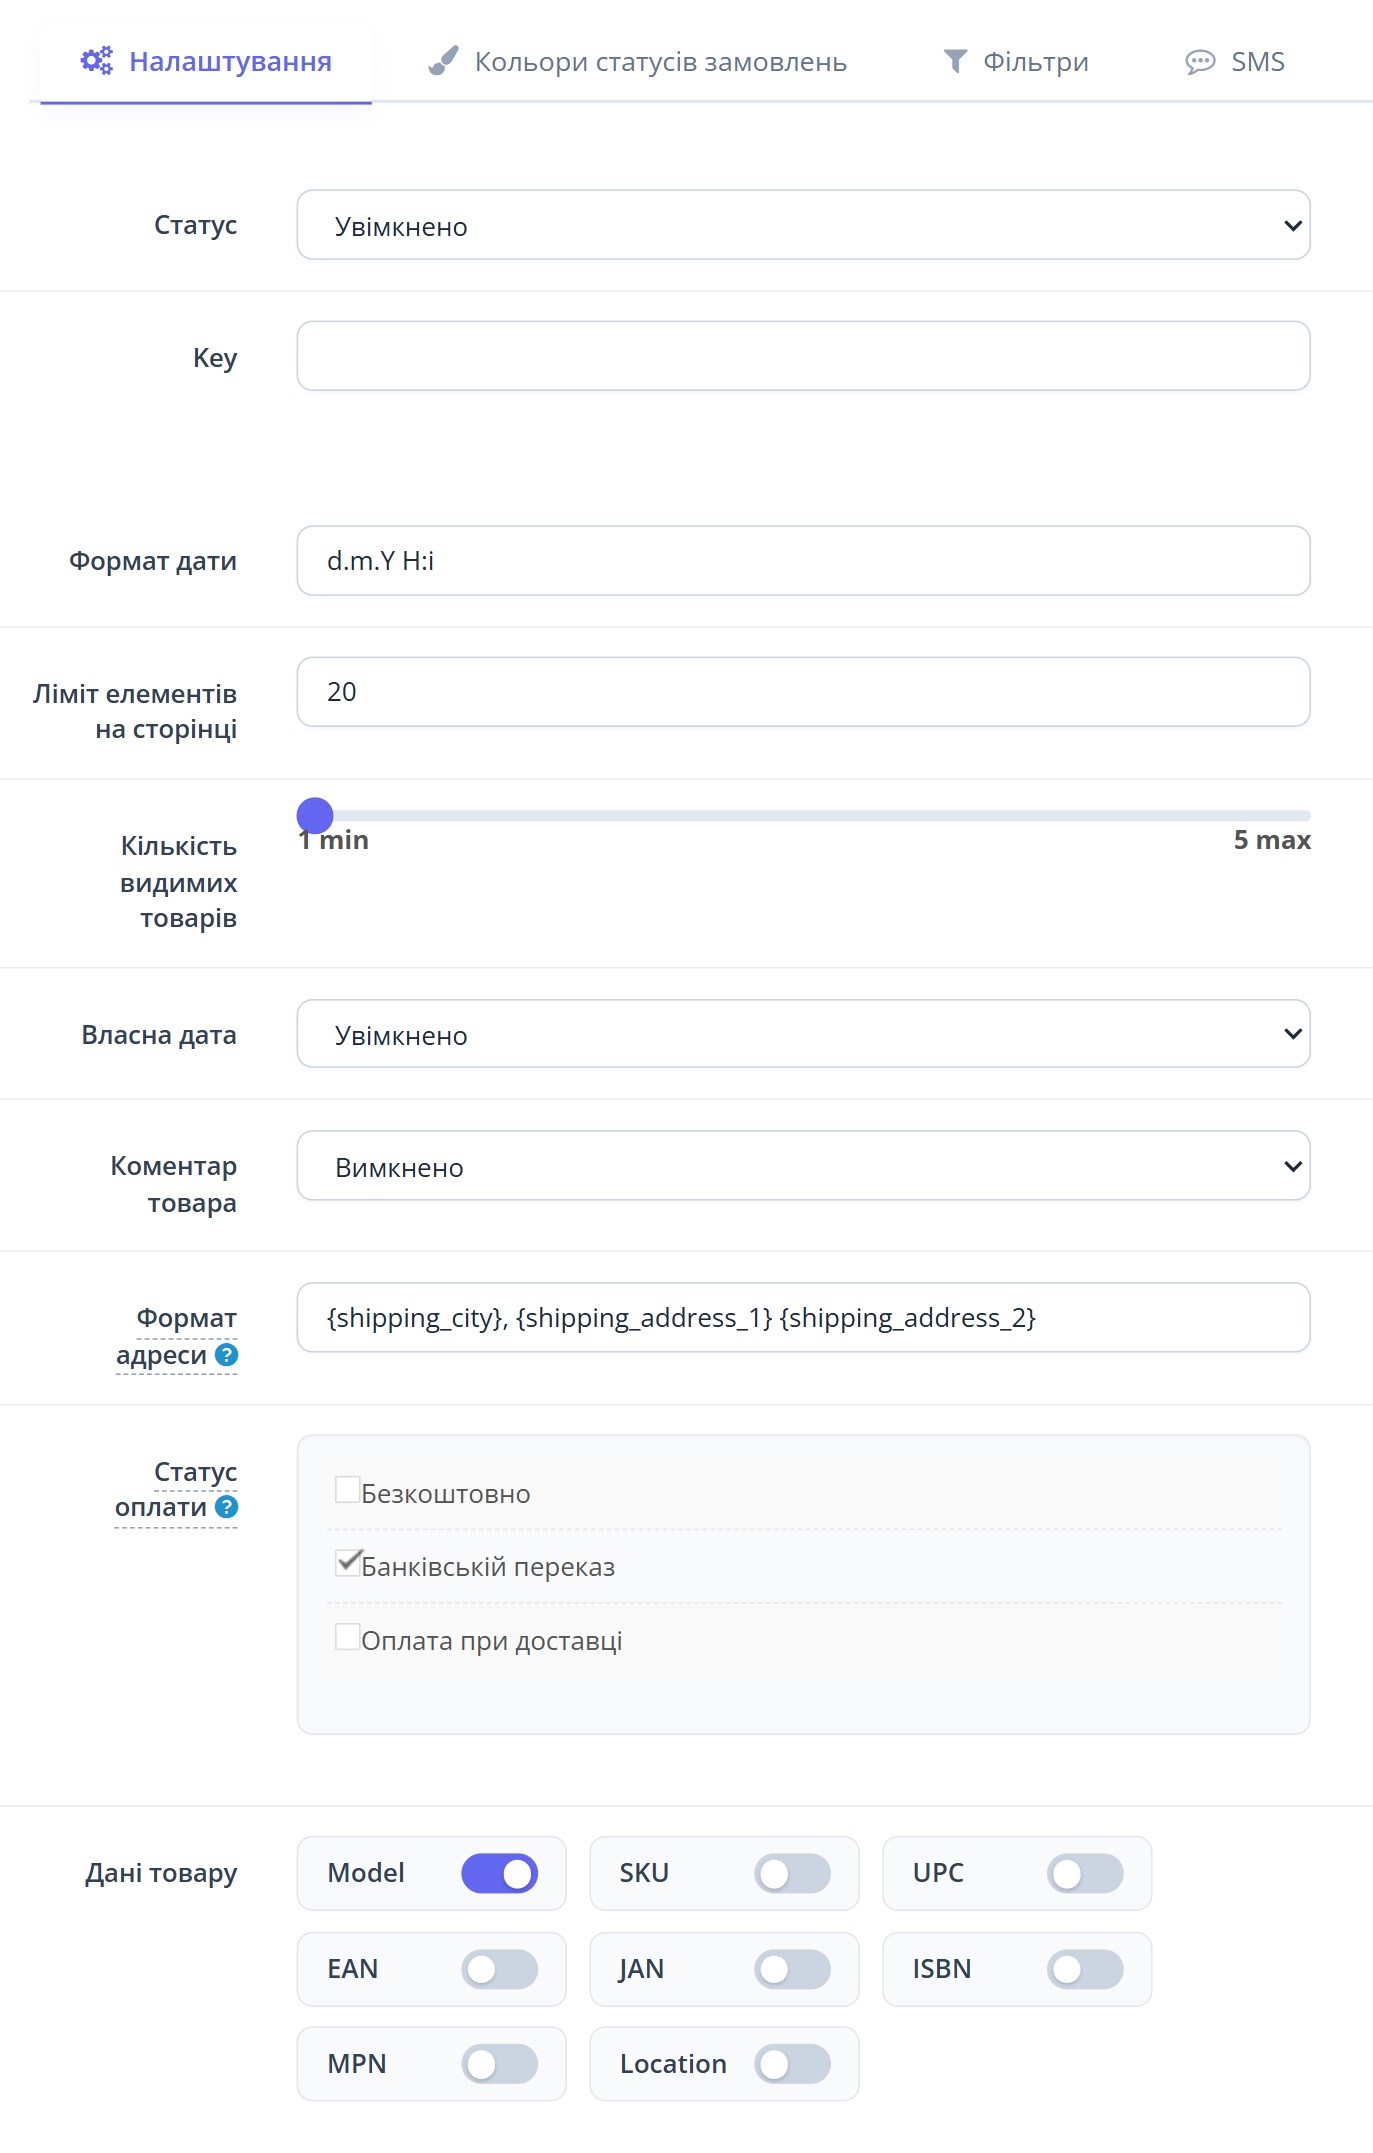Switch on the Location toggle
1373x2153 pixels.
point(792,2064)
